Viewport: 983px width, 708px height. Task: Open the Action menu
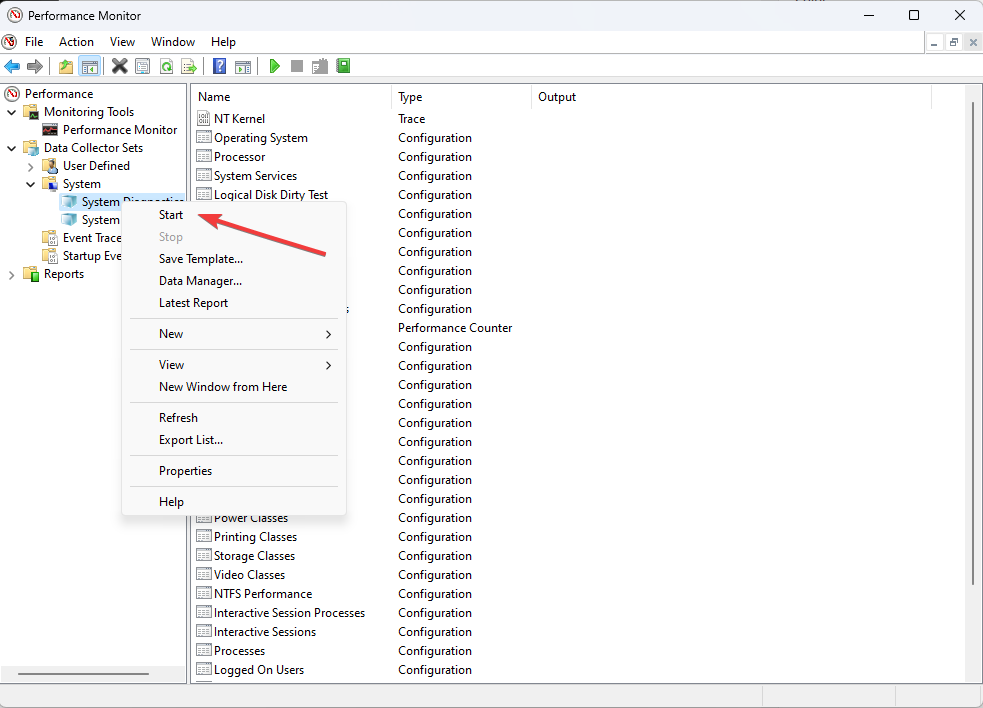tap(76, 42)
